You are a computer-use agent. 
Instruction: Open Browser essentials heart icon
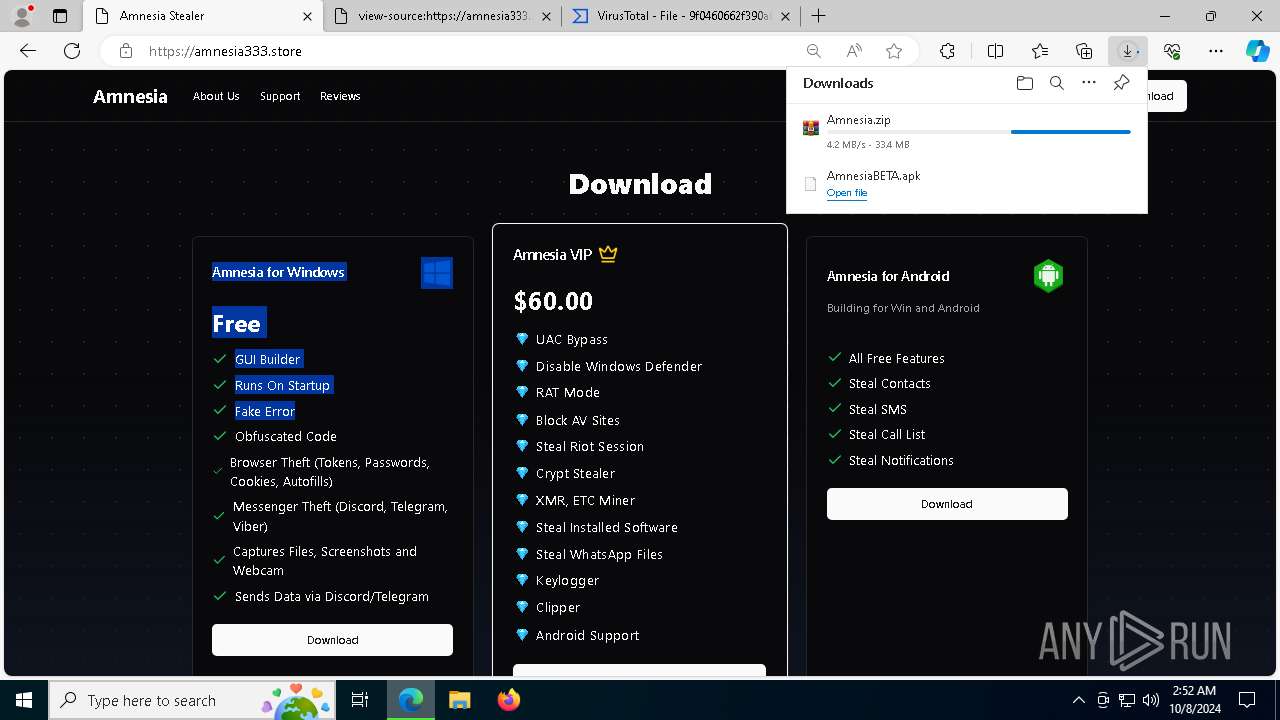click(x=1172, y=51)
